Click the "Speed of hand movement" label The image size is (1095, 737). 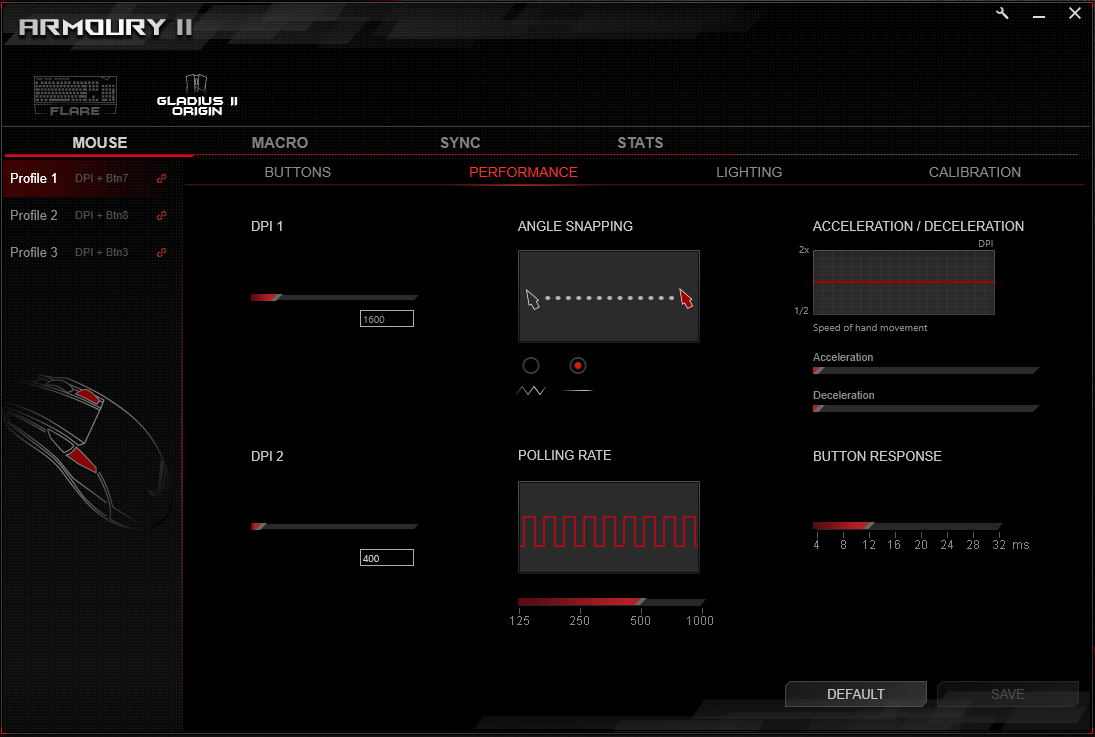point(870,328)
